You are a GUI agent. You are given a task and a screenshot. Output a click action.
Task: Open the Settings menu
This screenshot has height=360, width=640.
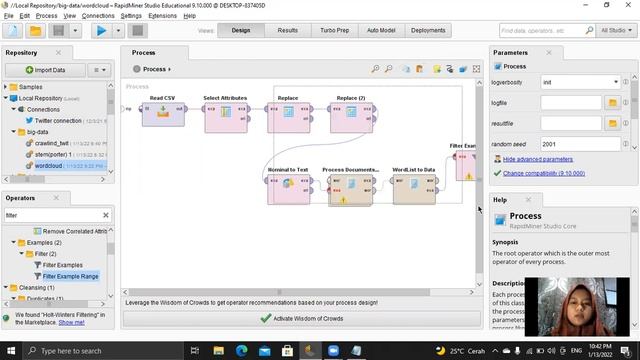click(131, 16)
